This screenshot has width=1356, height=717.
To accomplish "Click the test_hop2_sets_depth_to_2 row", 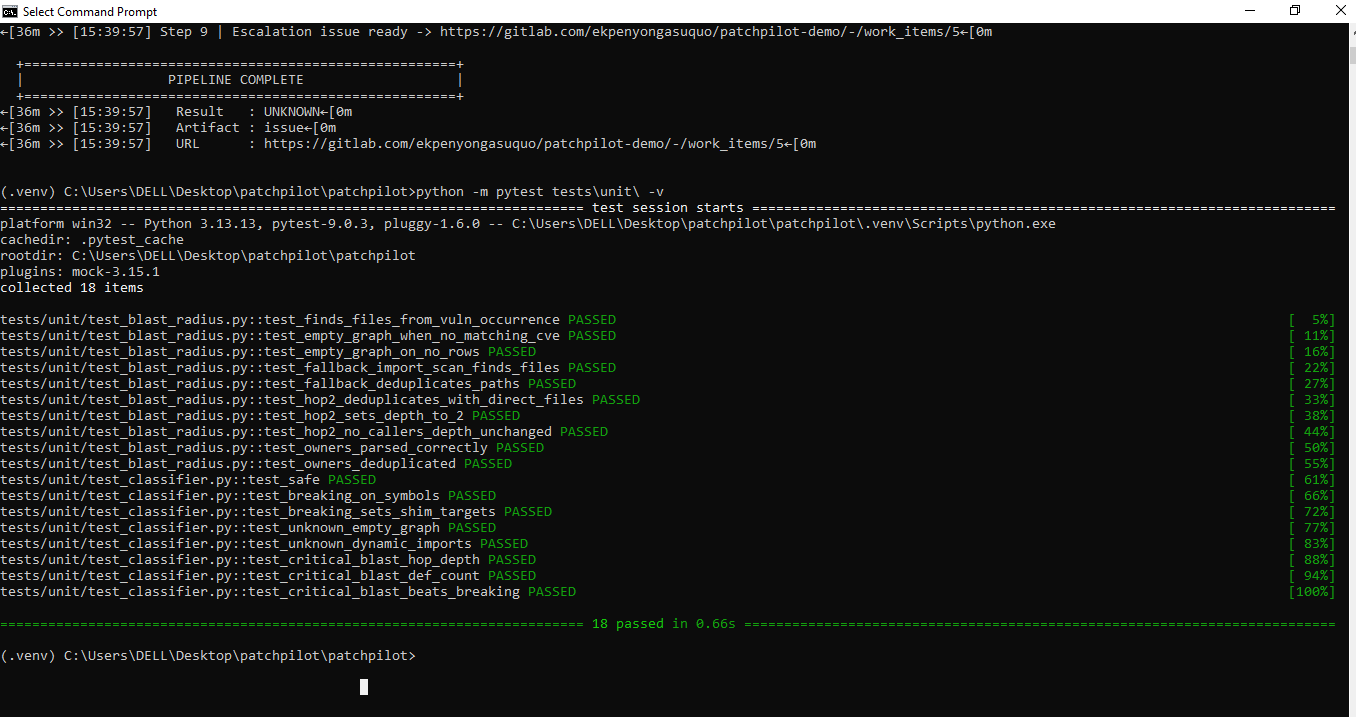I will pos(668,416).
